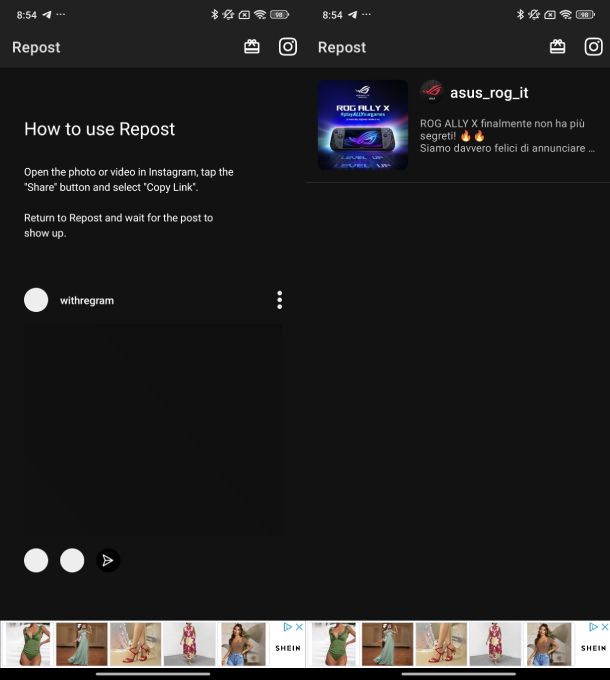Tap the floral dress in left SHEIN ad
The height and width of the screenshot is (680, 610).
click(x=189, y=644)
